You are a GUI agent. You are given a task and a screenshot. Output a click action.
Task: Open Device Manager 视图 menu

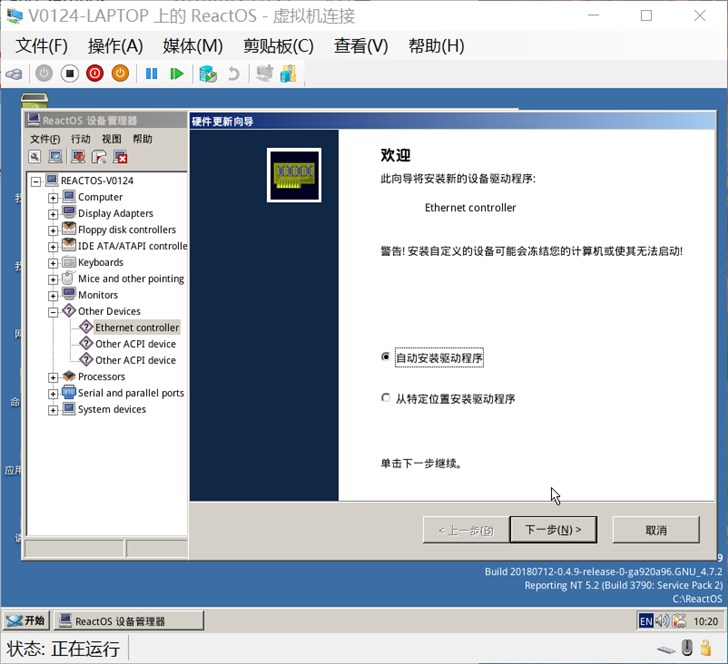tap(111, 139)
